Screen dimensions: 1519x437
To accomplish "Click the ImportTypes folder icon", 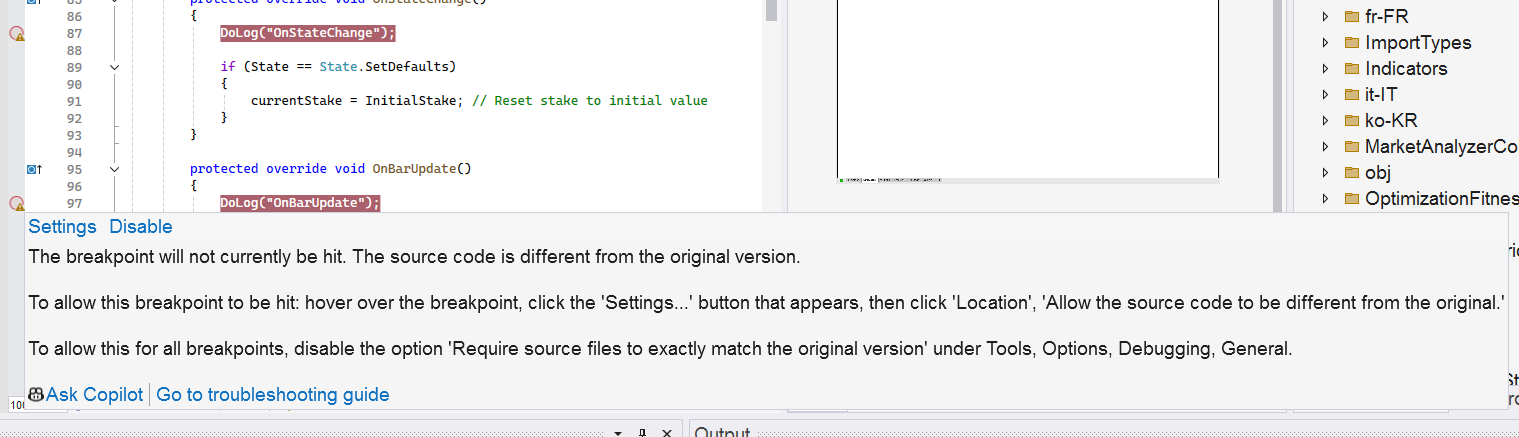I will (x=1352, y=43).
